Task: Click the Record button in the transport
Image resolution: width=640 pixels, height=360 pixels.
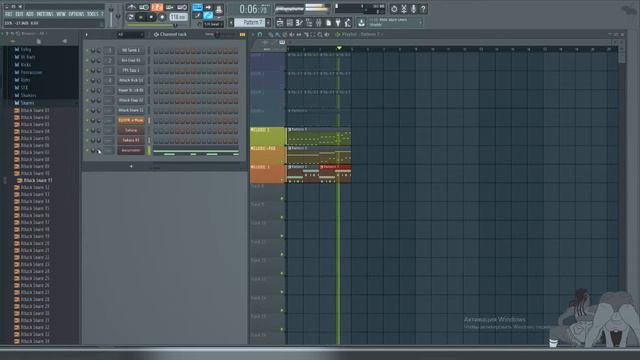Action: [162, 17]
